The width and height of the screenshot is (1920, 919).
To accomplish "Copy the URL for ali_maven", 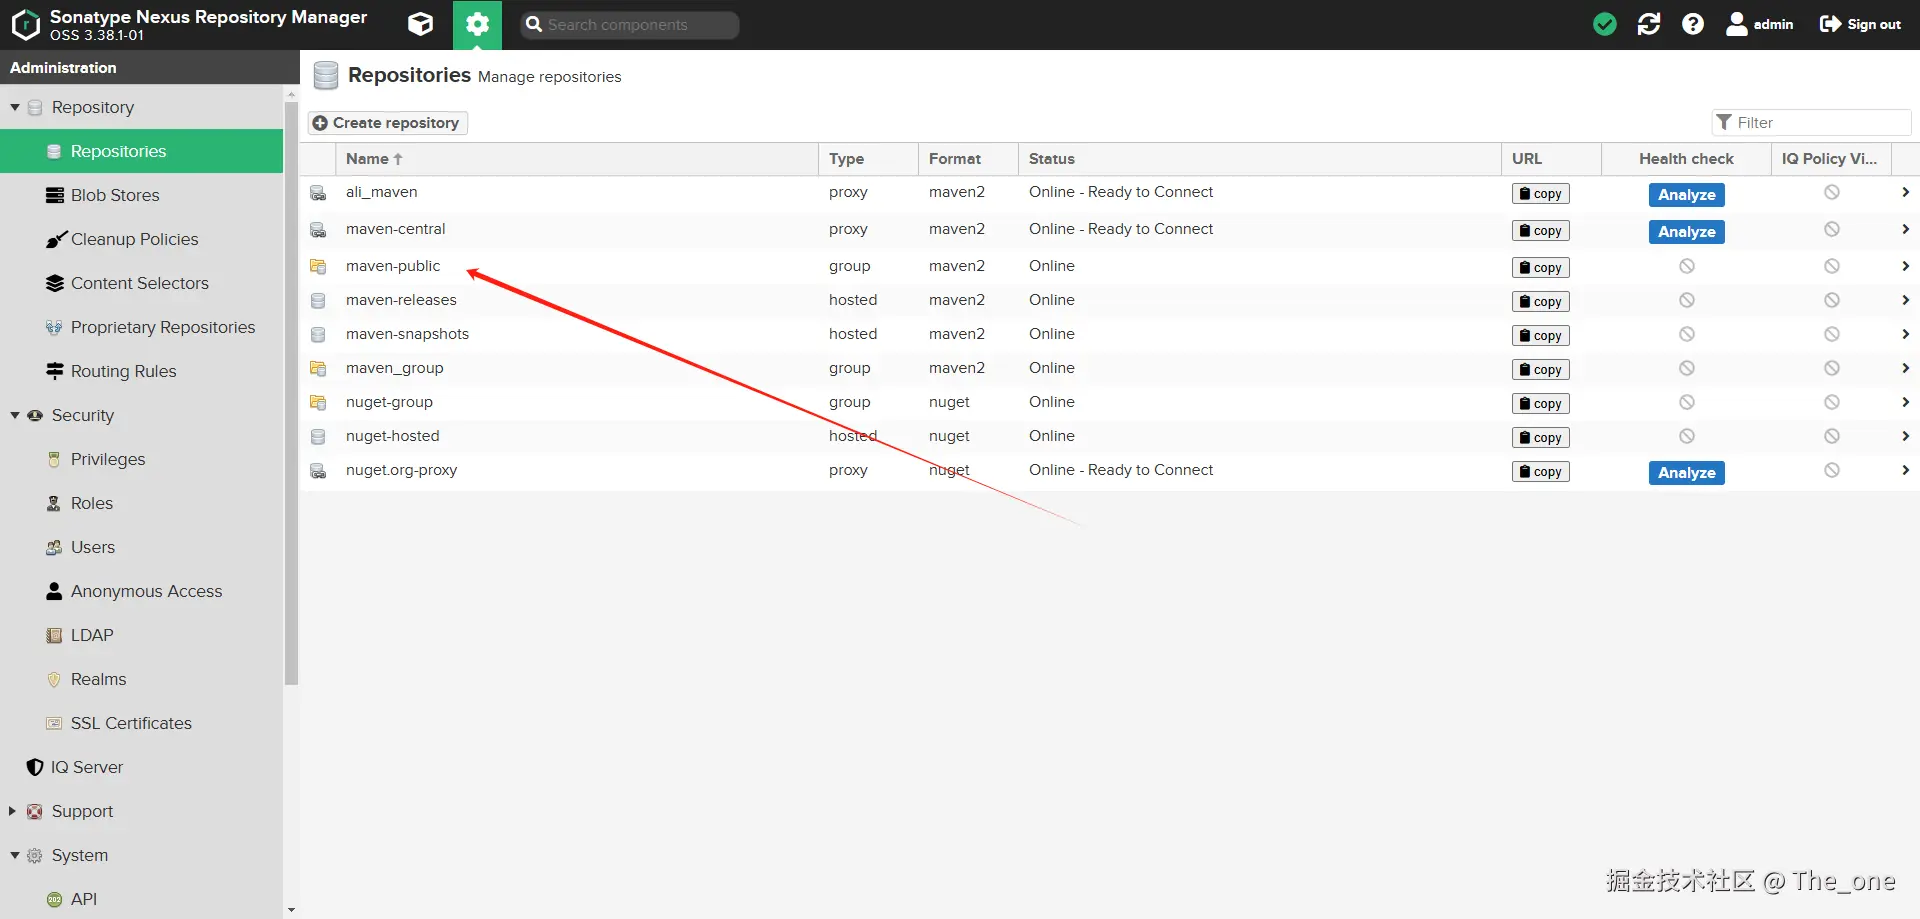I will (1540, 194).
